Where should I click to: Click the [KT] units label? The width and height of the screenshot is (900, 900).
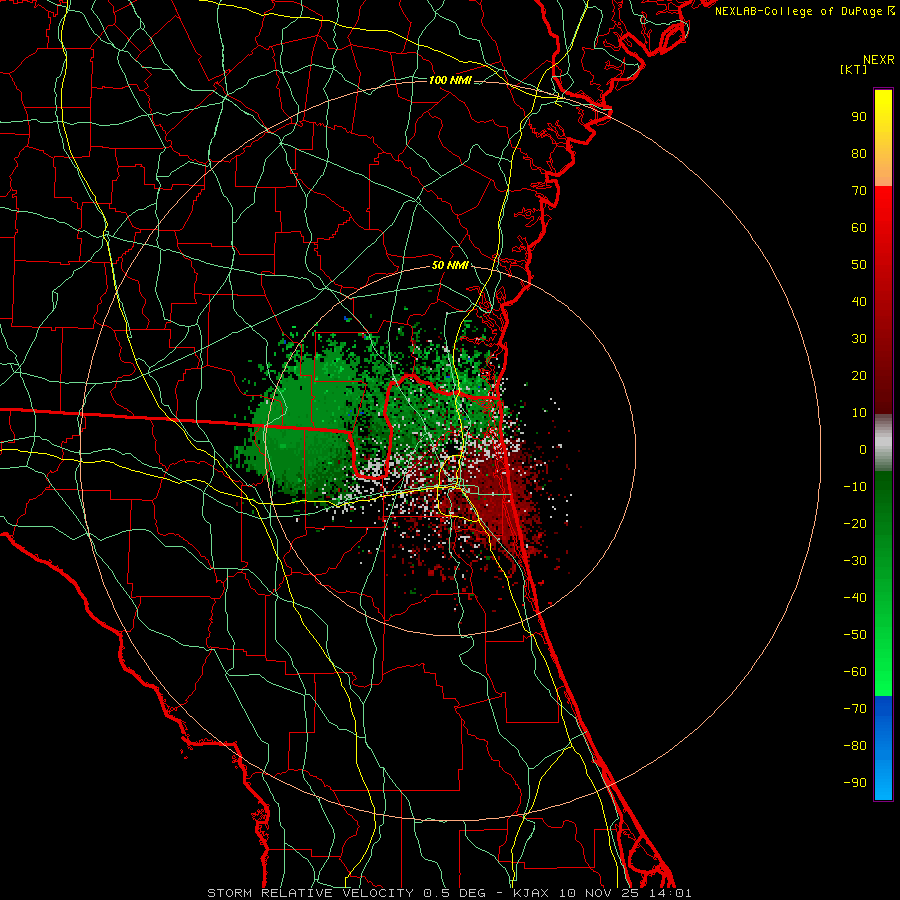(854, 69)
